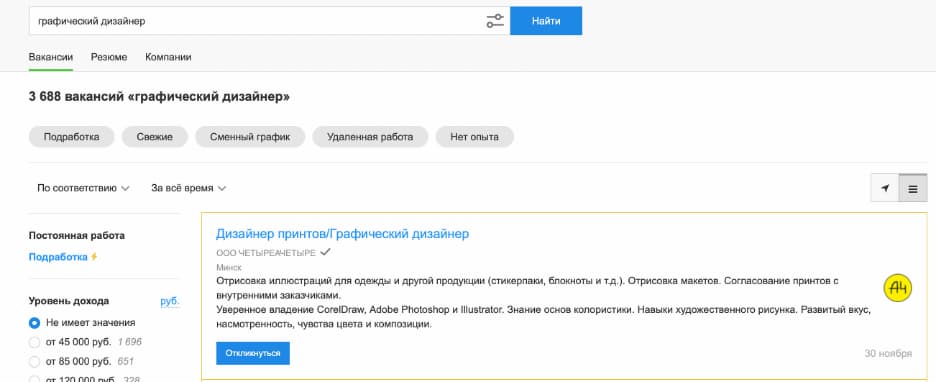The width and height of the screenshot is (936, 382).
Task: Open the ООО ЧЕТЫРЕАЧЕТЫРЕ company page
Action: 266,253
